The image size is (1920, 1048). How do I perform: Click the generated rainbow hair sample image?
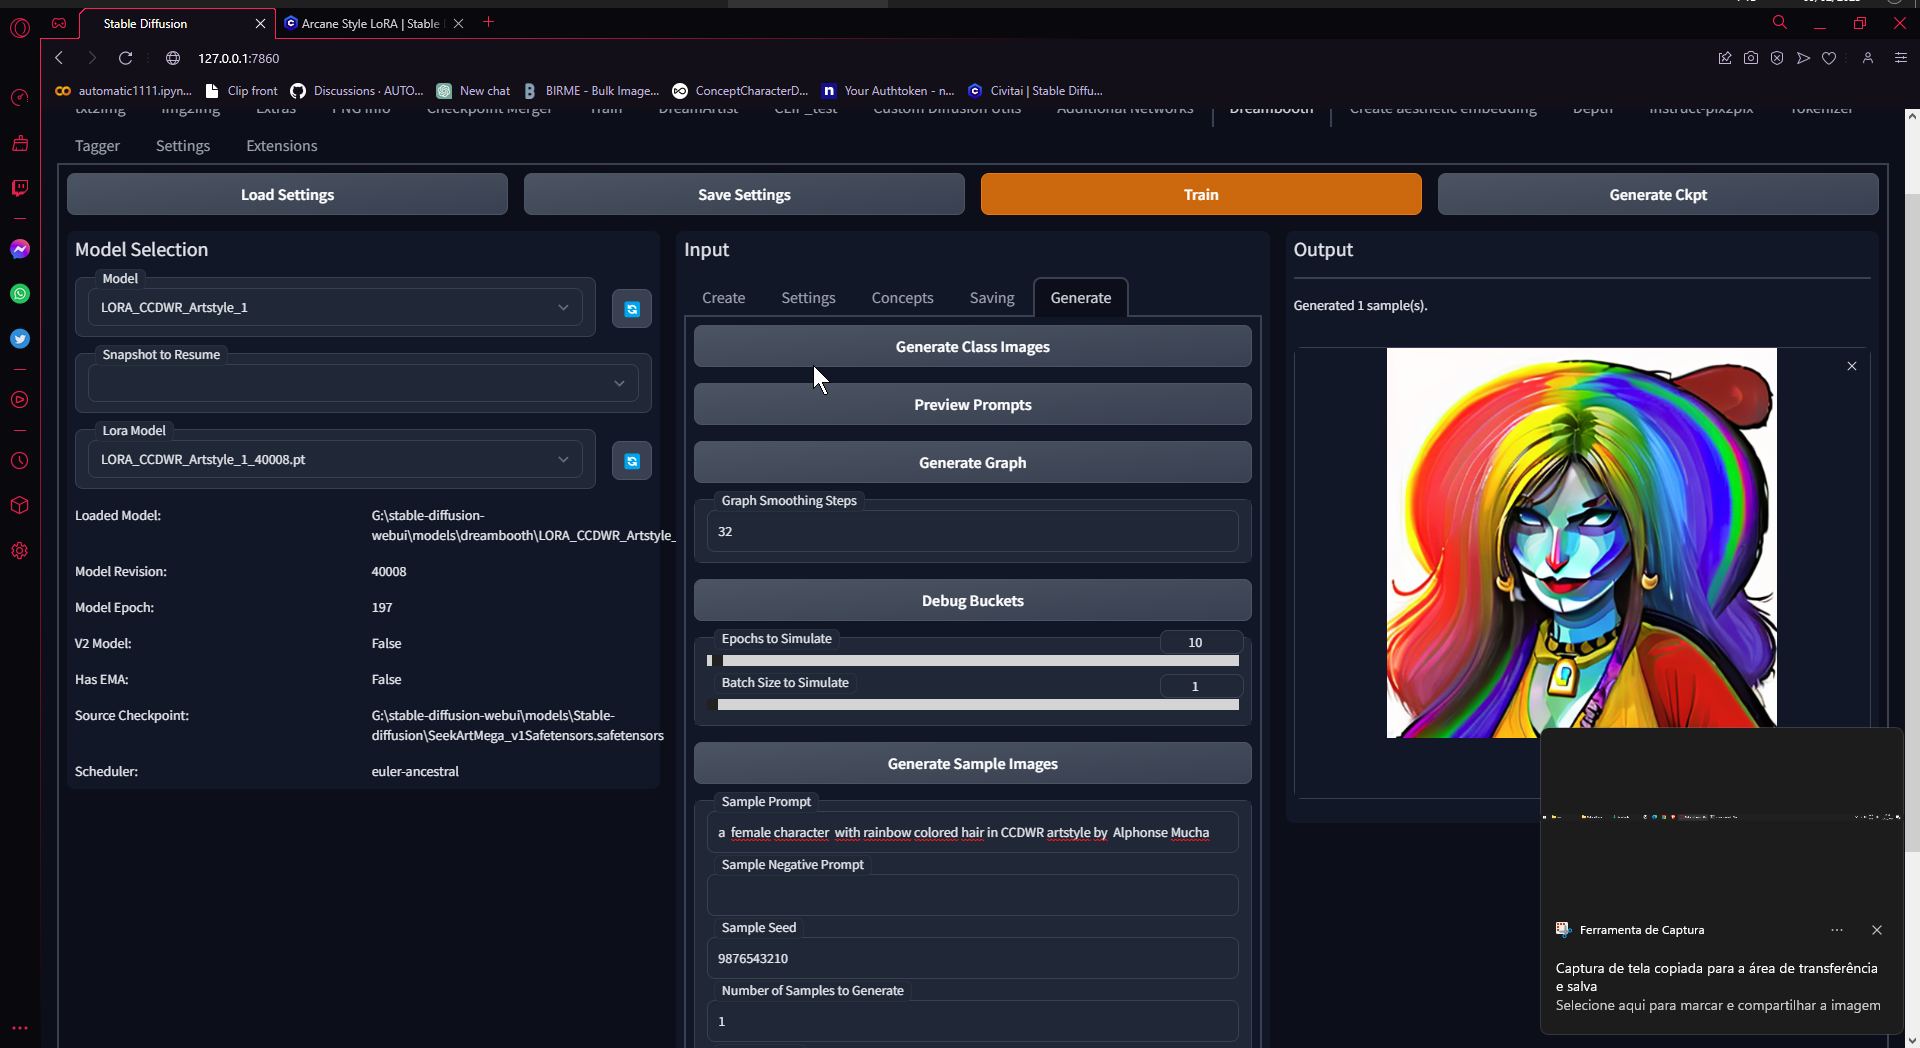[x=1581, y=543]
